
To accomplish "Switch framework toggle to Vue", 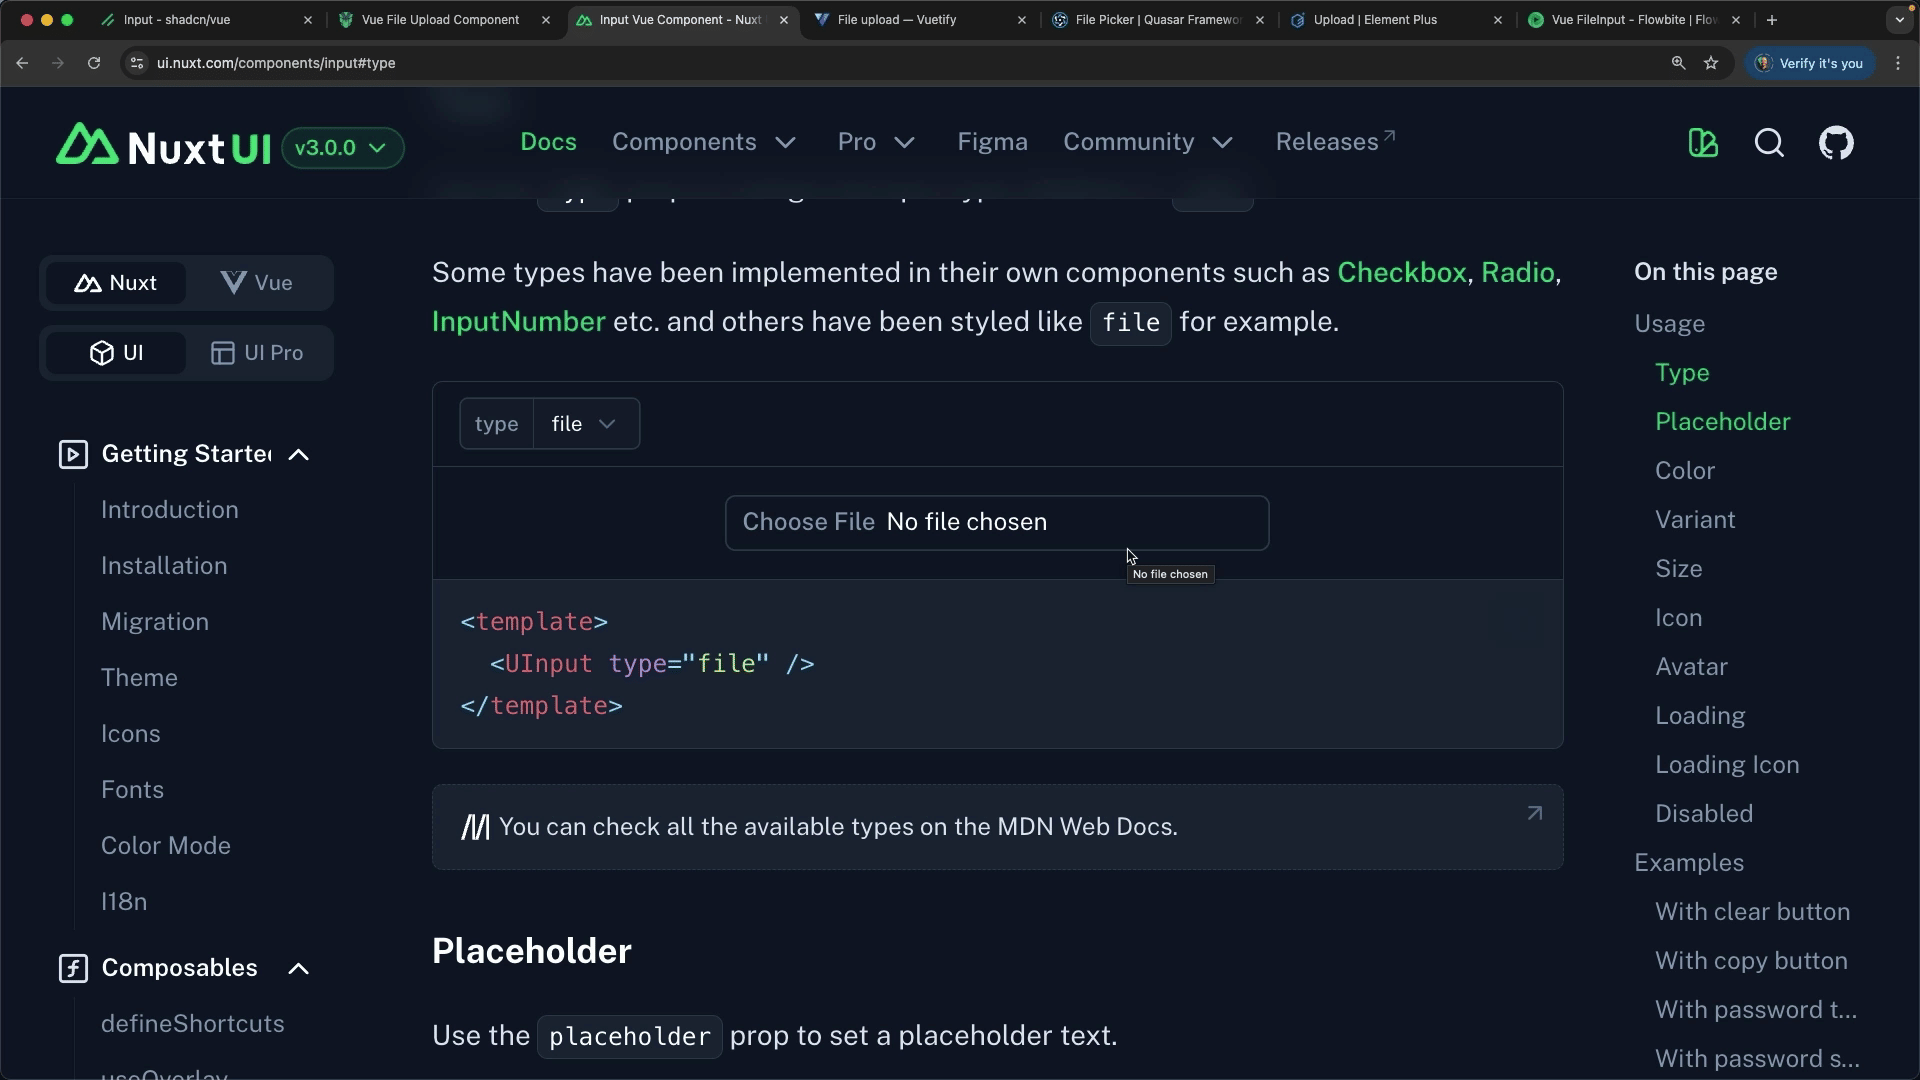I will (257, 283).
